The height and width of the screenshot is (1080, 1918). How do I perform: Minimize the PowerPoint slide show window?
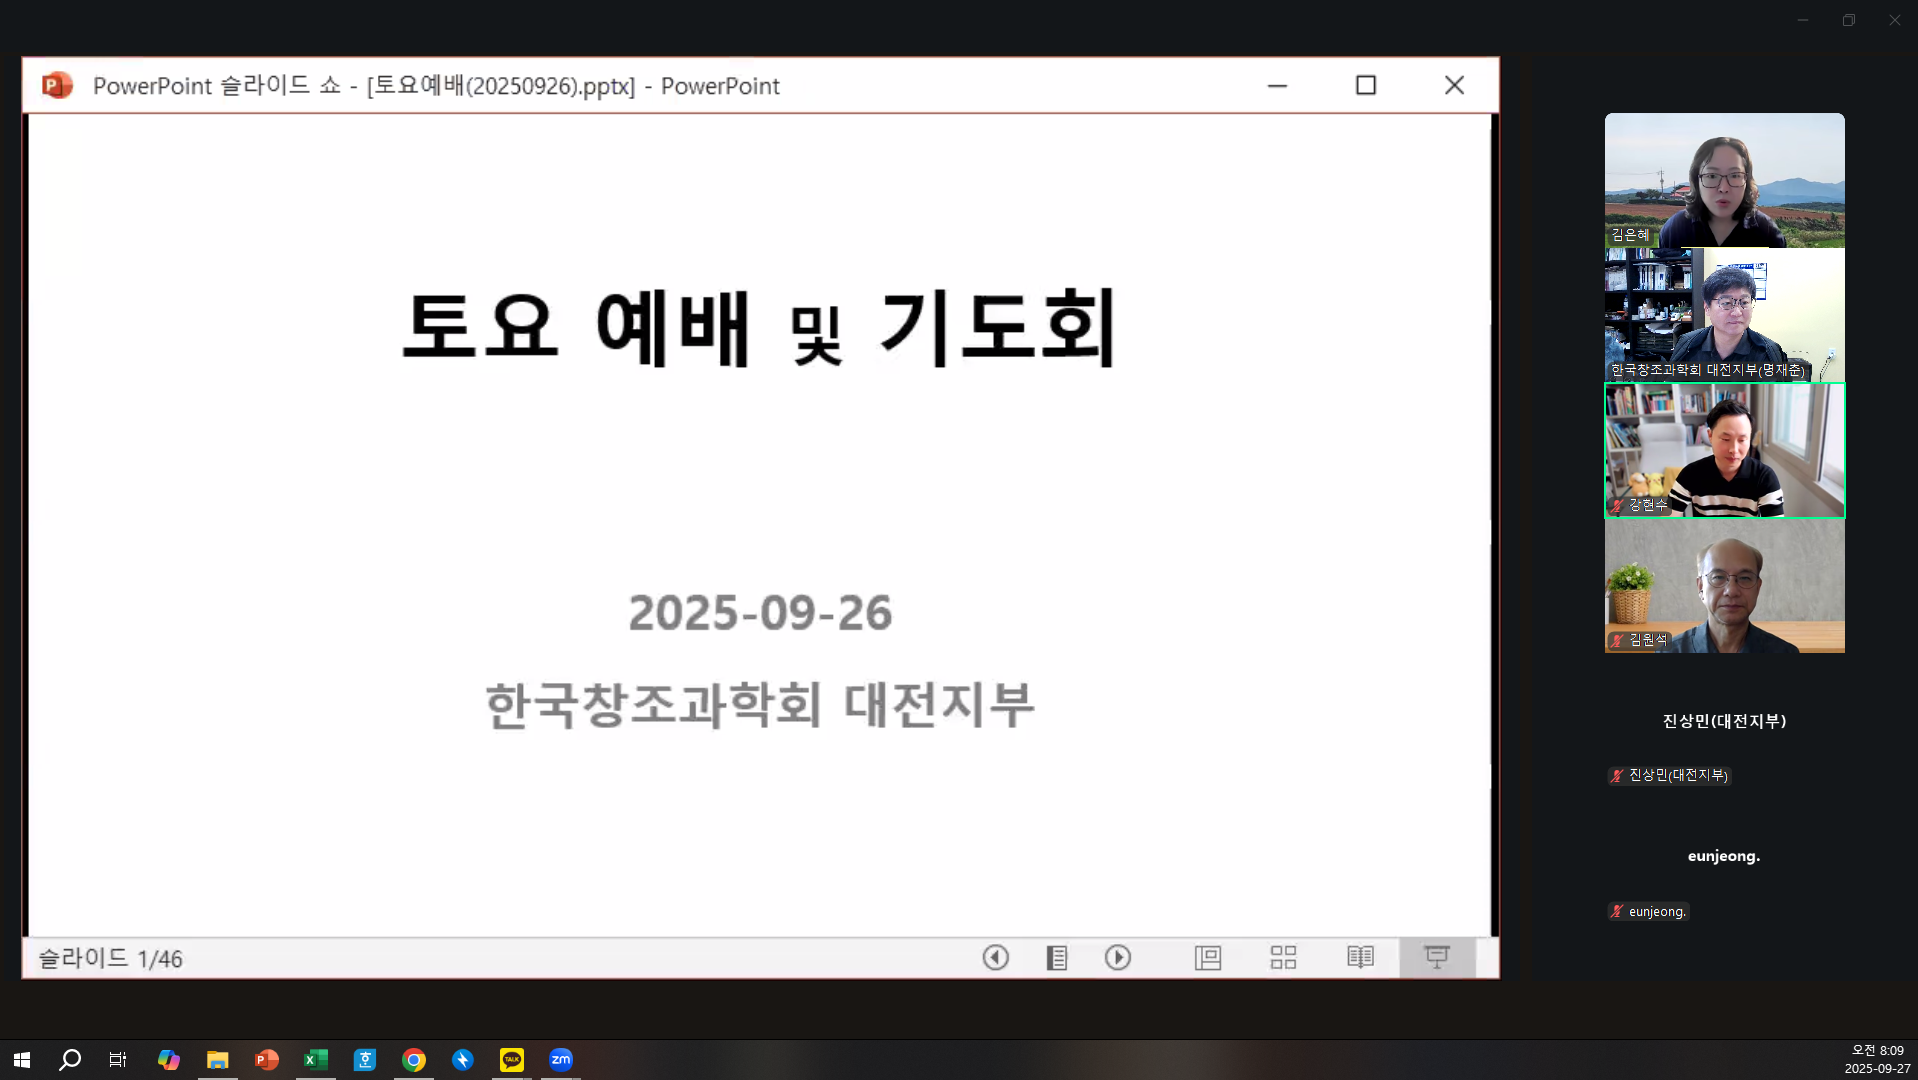click(x=1277, y=86)
